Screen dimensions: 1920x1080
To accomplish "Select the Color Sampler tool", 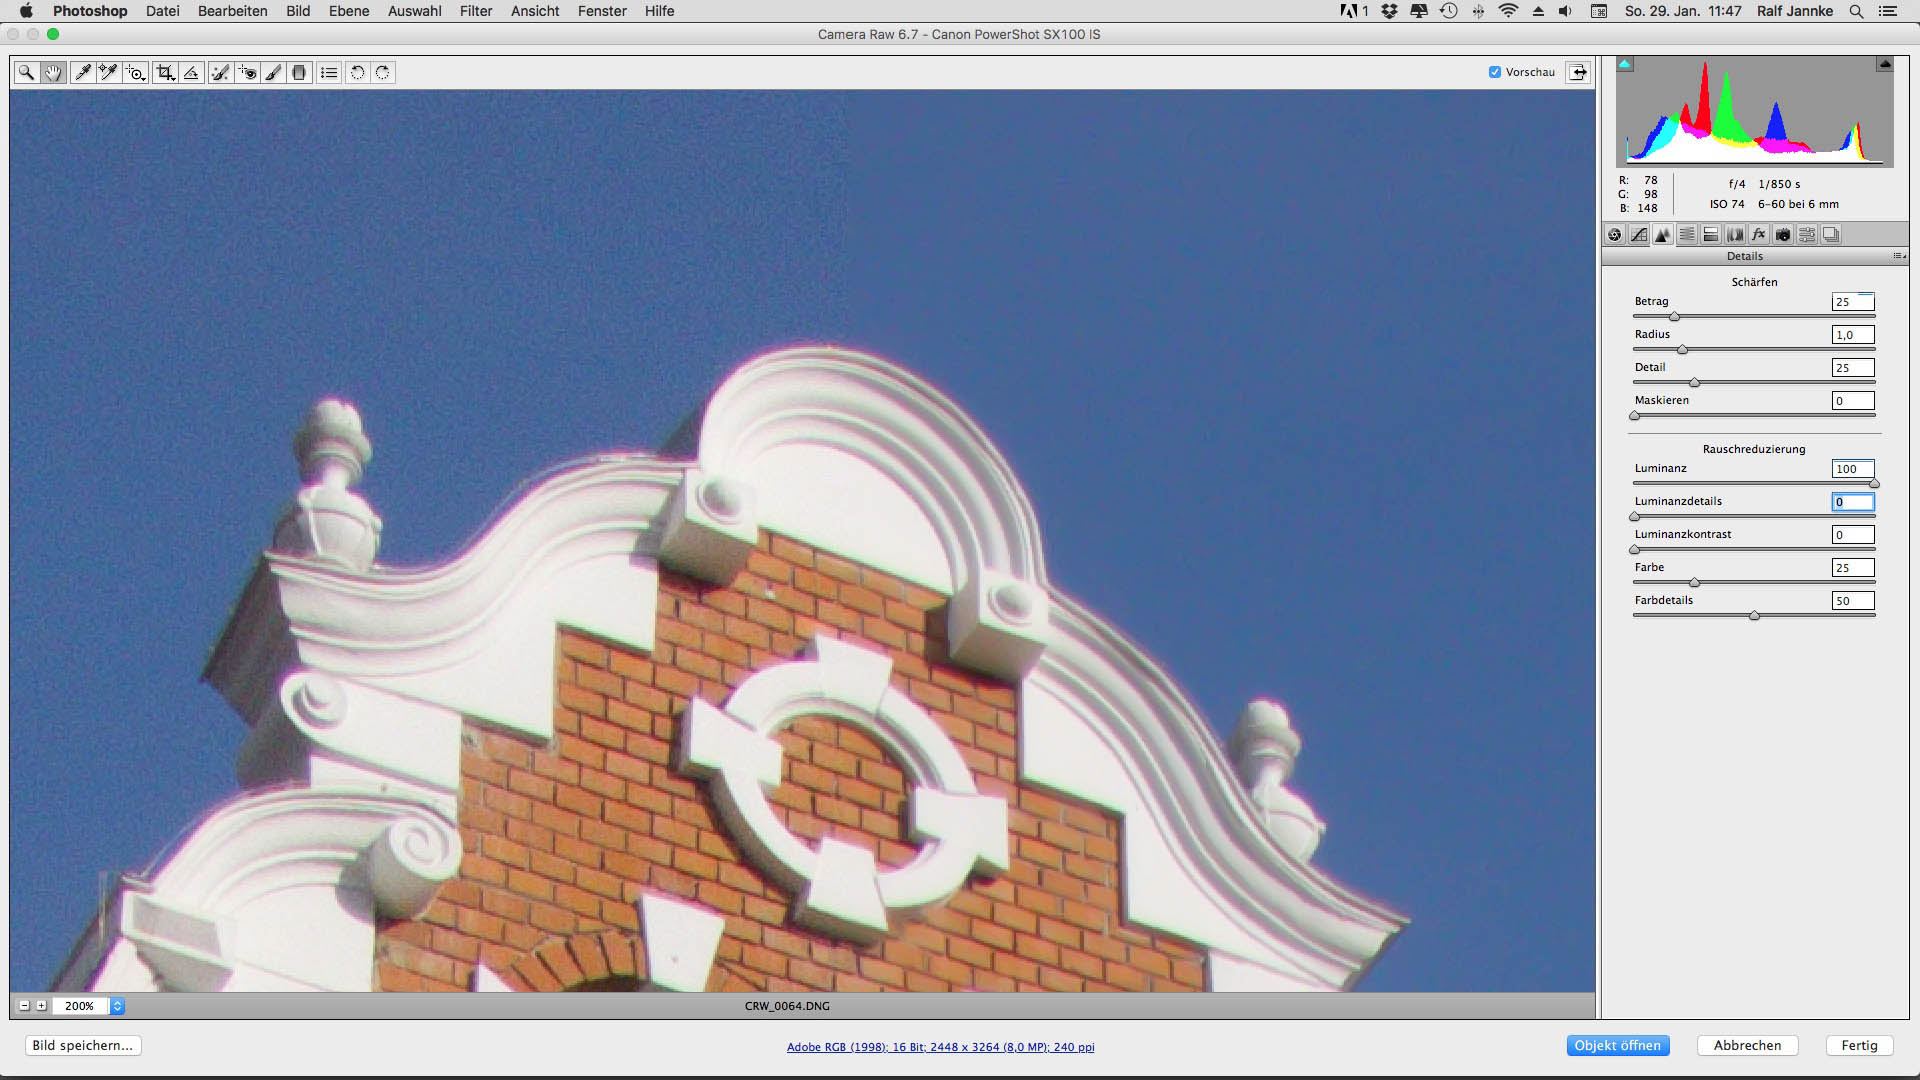I will (108, 72).
